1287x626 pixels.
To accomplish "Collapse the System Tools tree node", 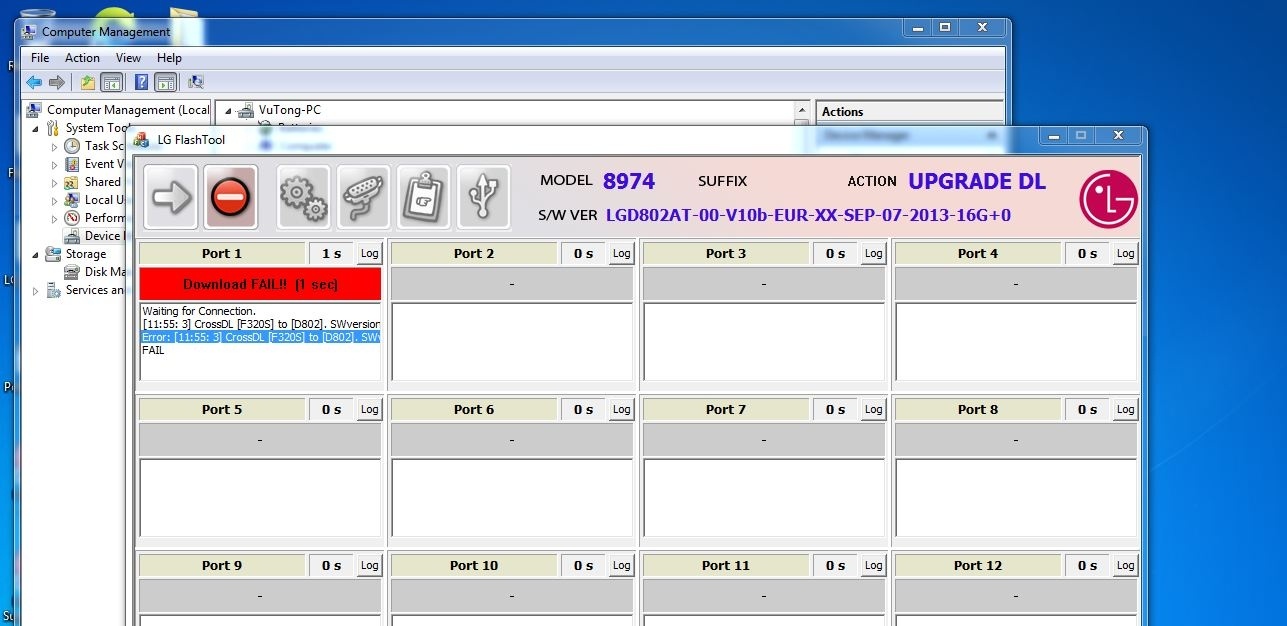I will (x=37, y=129).
